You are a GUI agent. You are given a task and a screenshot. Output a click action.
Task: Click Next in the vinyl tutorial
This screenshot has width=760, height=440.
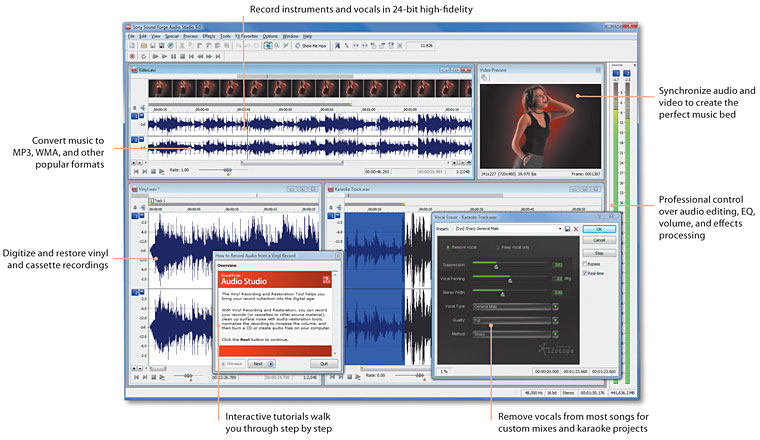[261, 363]
